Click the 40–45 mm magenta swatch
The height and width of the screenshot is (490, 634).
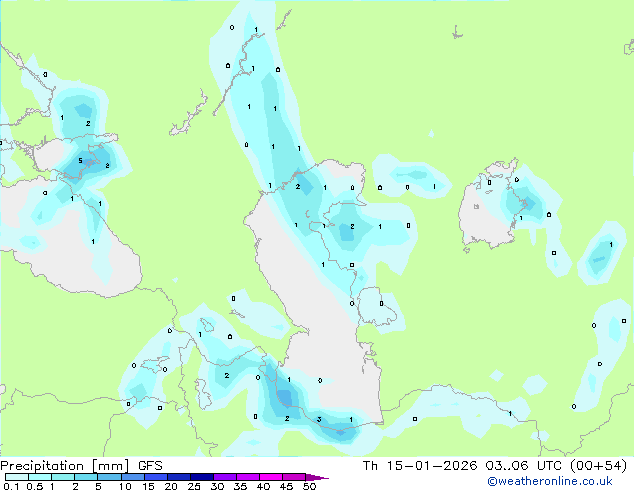pyautogui.click(x=271, y=477)
